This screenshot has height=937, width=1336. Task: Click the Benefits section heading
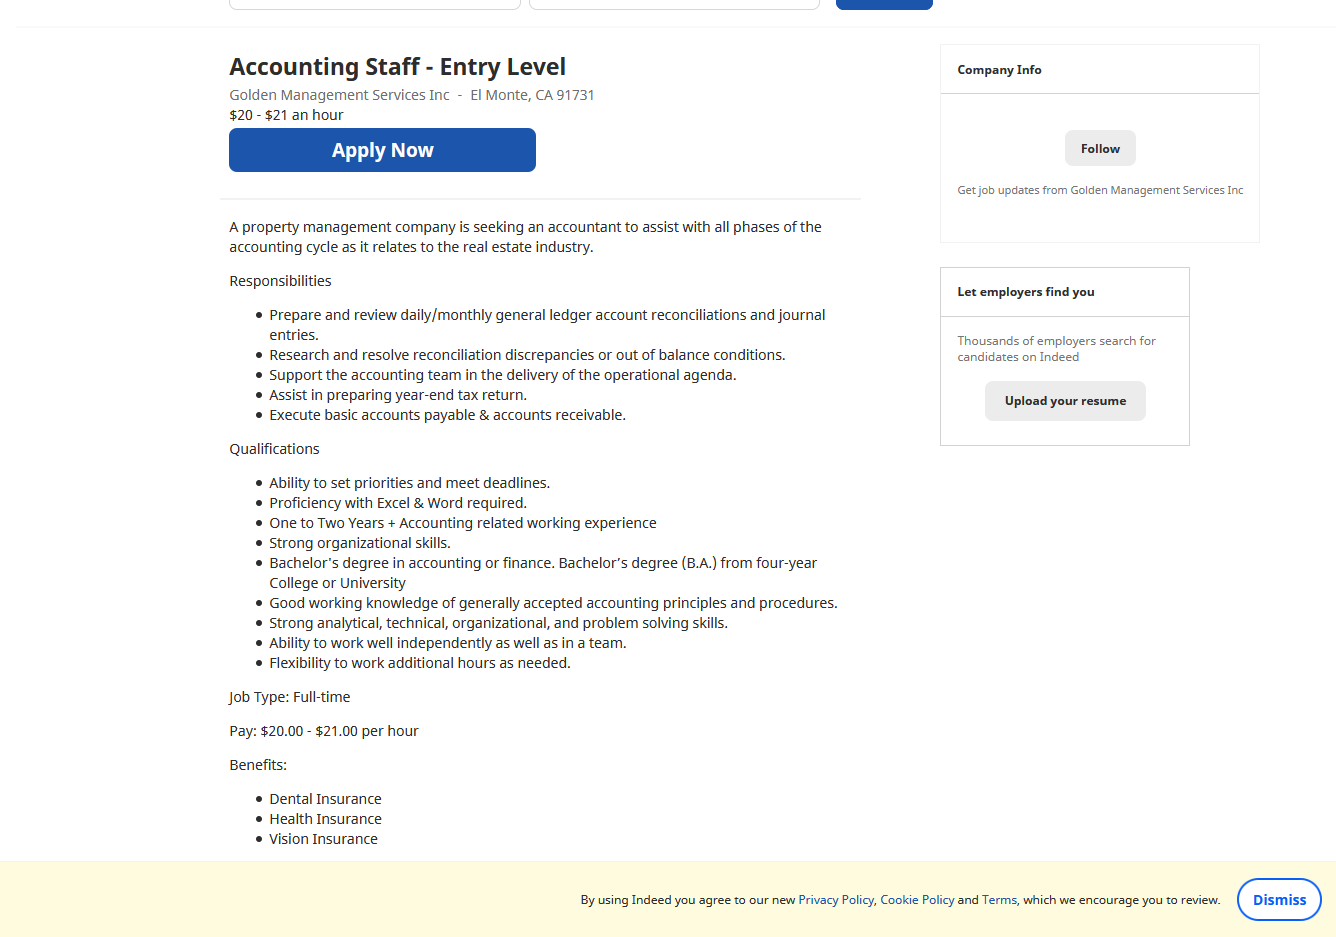pos(258,765)
